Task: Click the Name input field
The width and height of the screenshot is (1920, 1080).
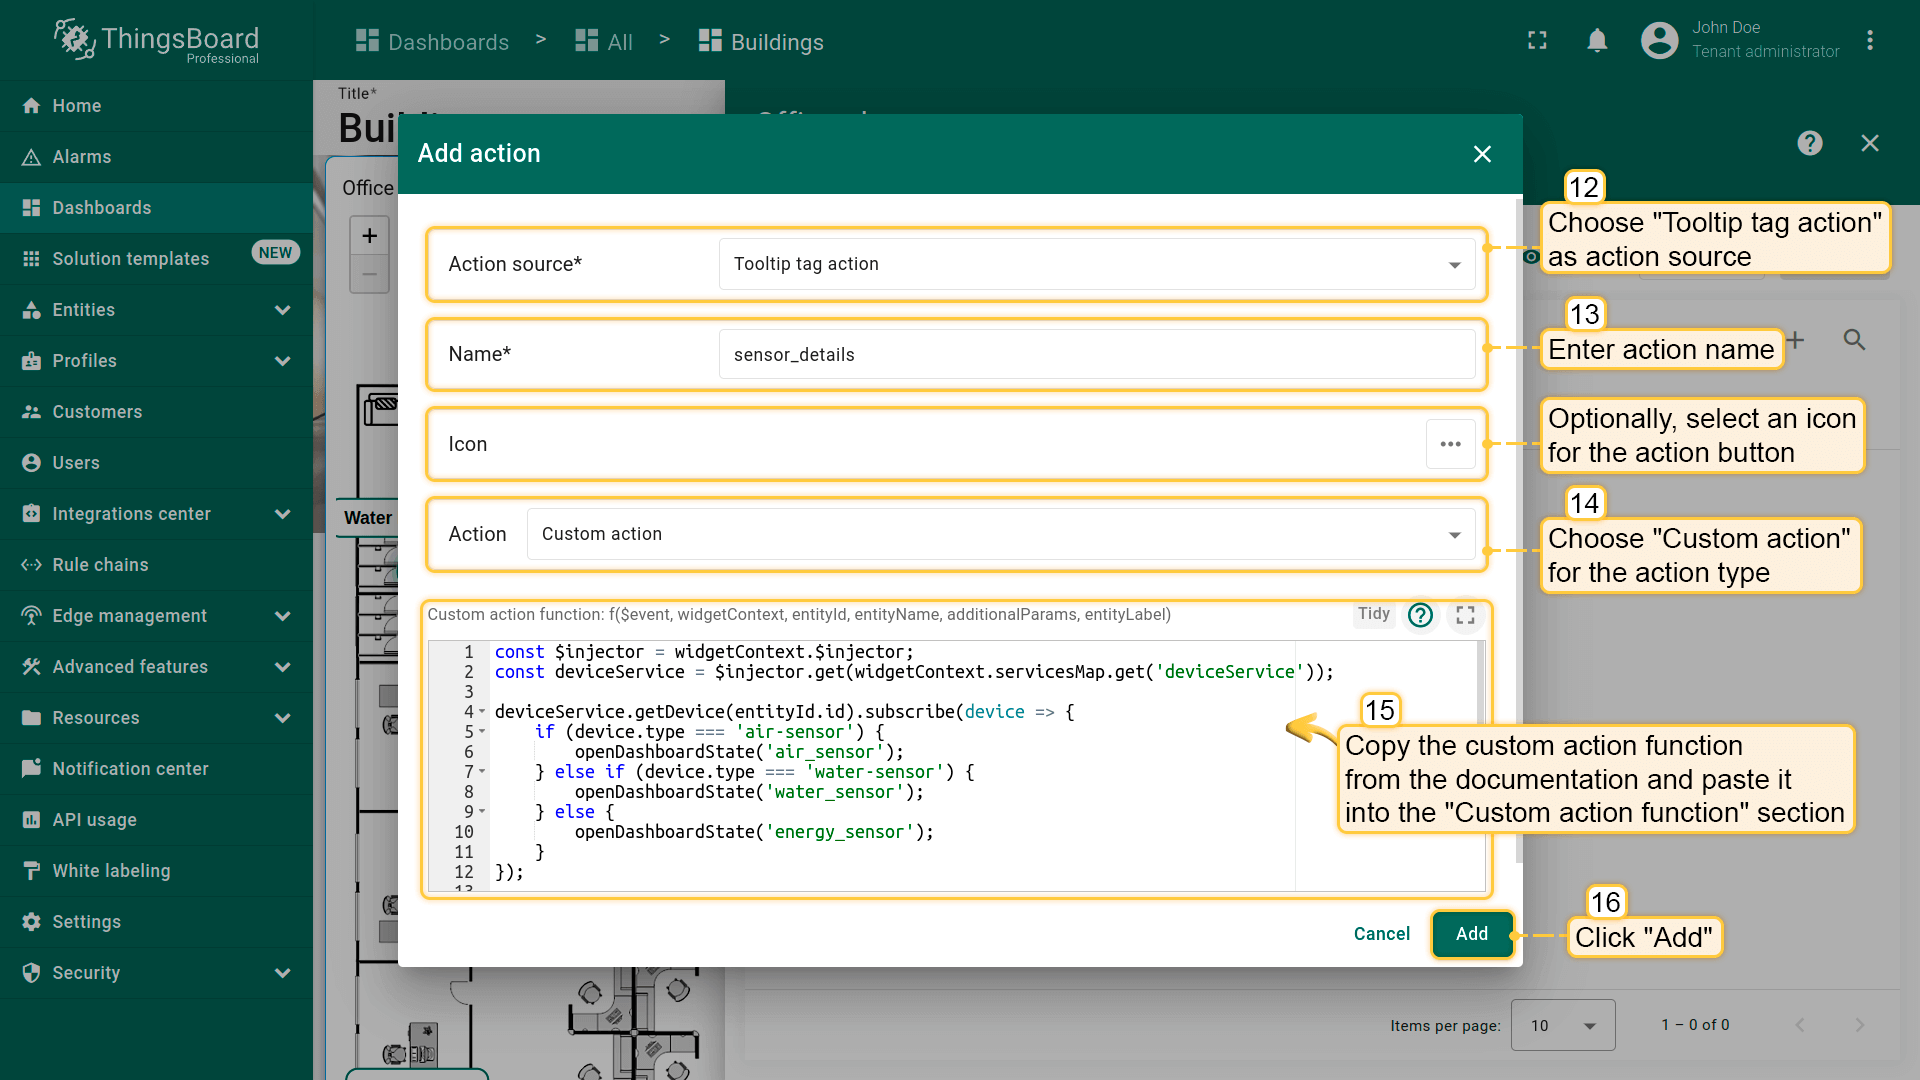Action: (1096, 355)
